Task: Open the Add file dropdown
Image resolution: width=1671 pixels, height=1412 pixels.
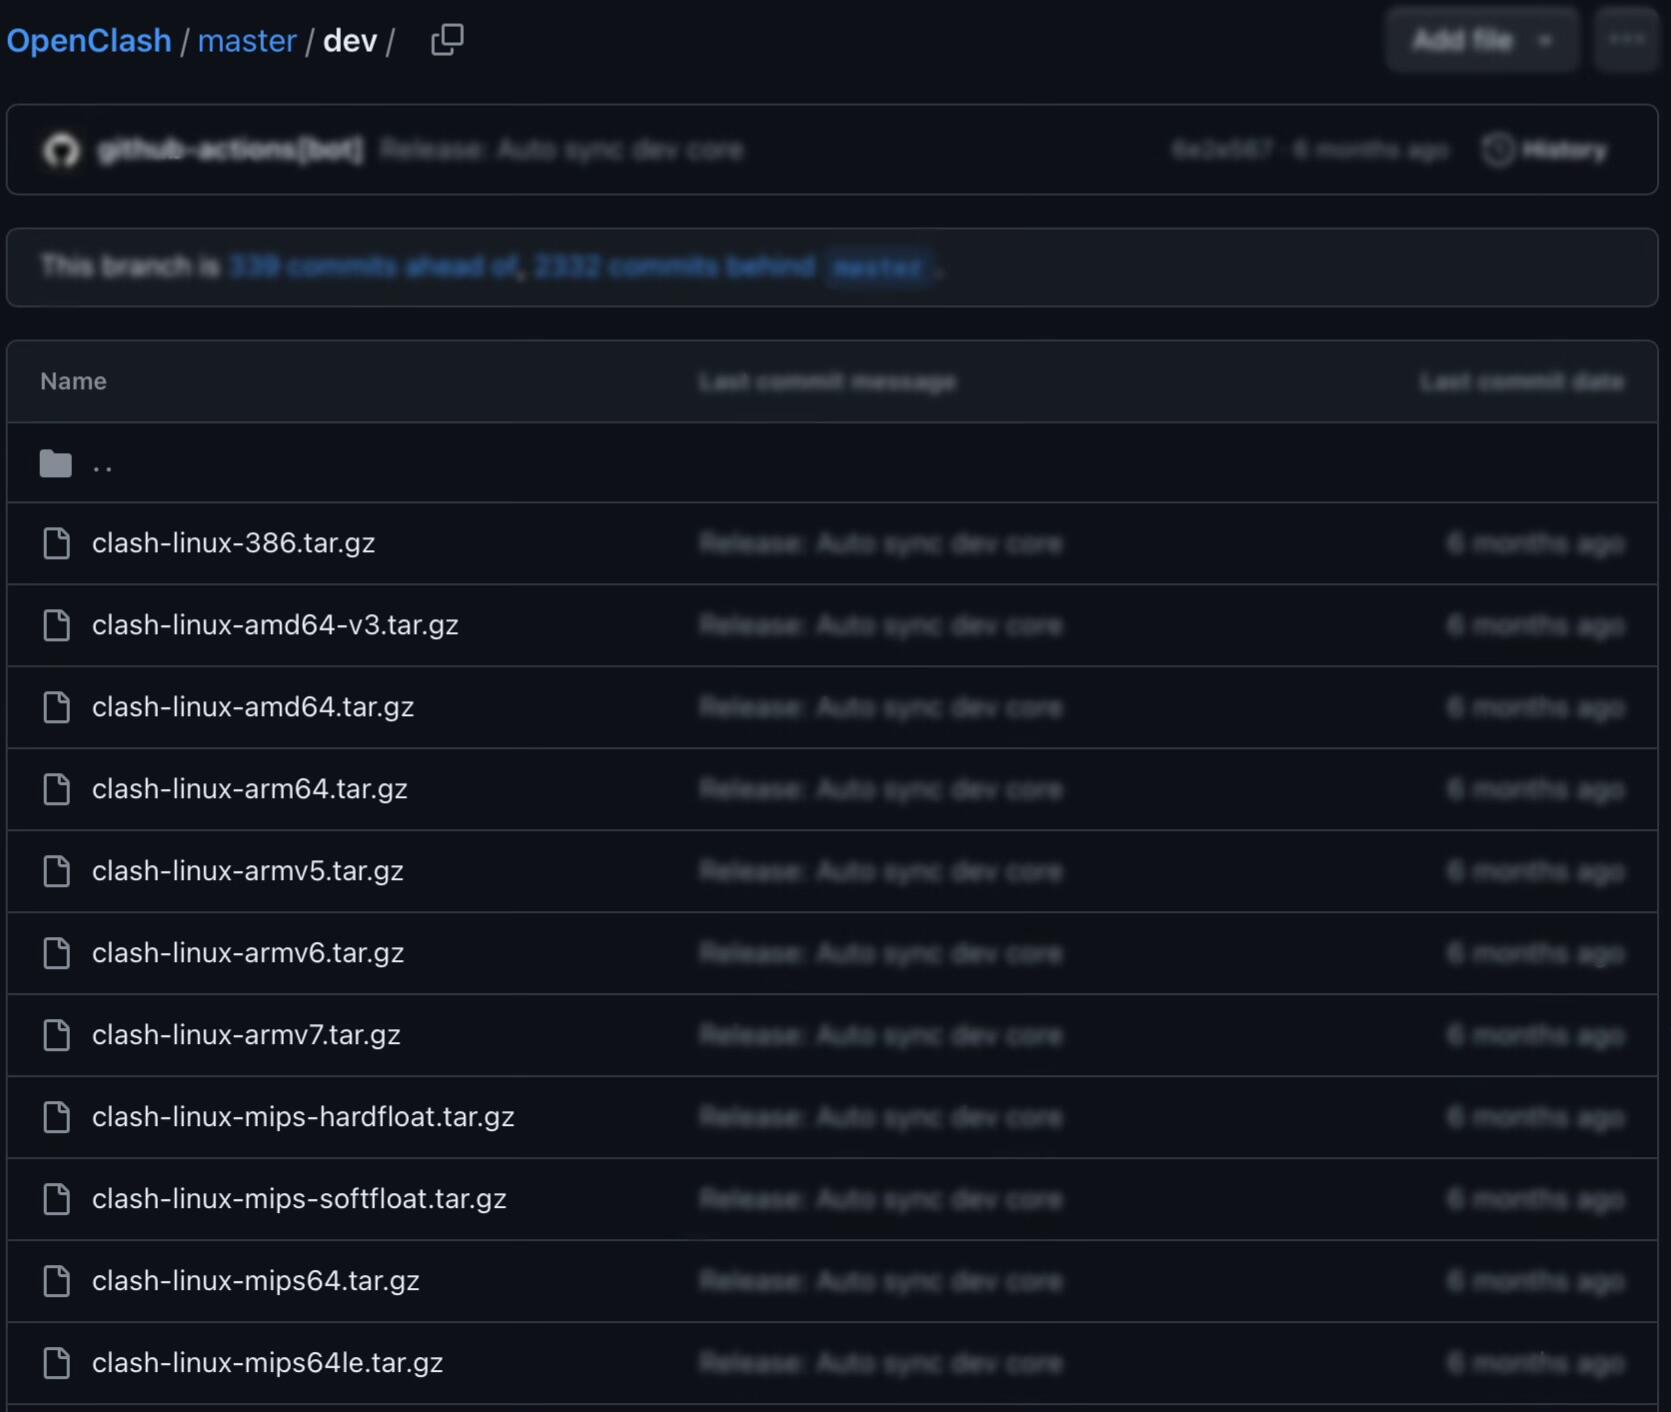Action: pyautogui.click(x=1481, y=40)
